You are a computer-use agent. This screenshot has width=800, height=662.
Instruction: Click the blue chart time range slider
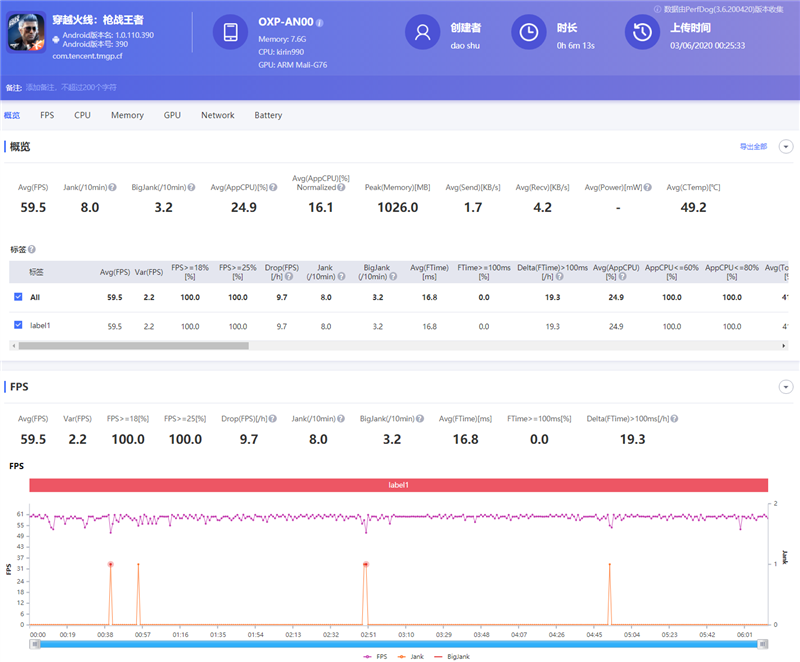(x=400, y=645)
